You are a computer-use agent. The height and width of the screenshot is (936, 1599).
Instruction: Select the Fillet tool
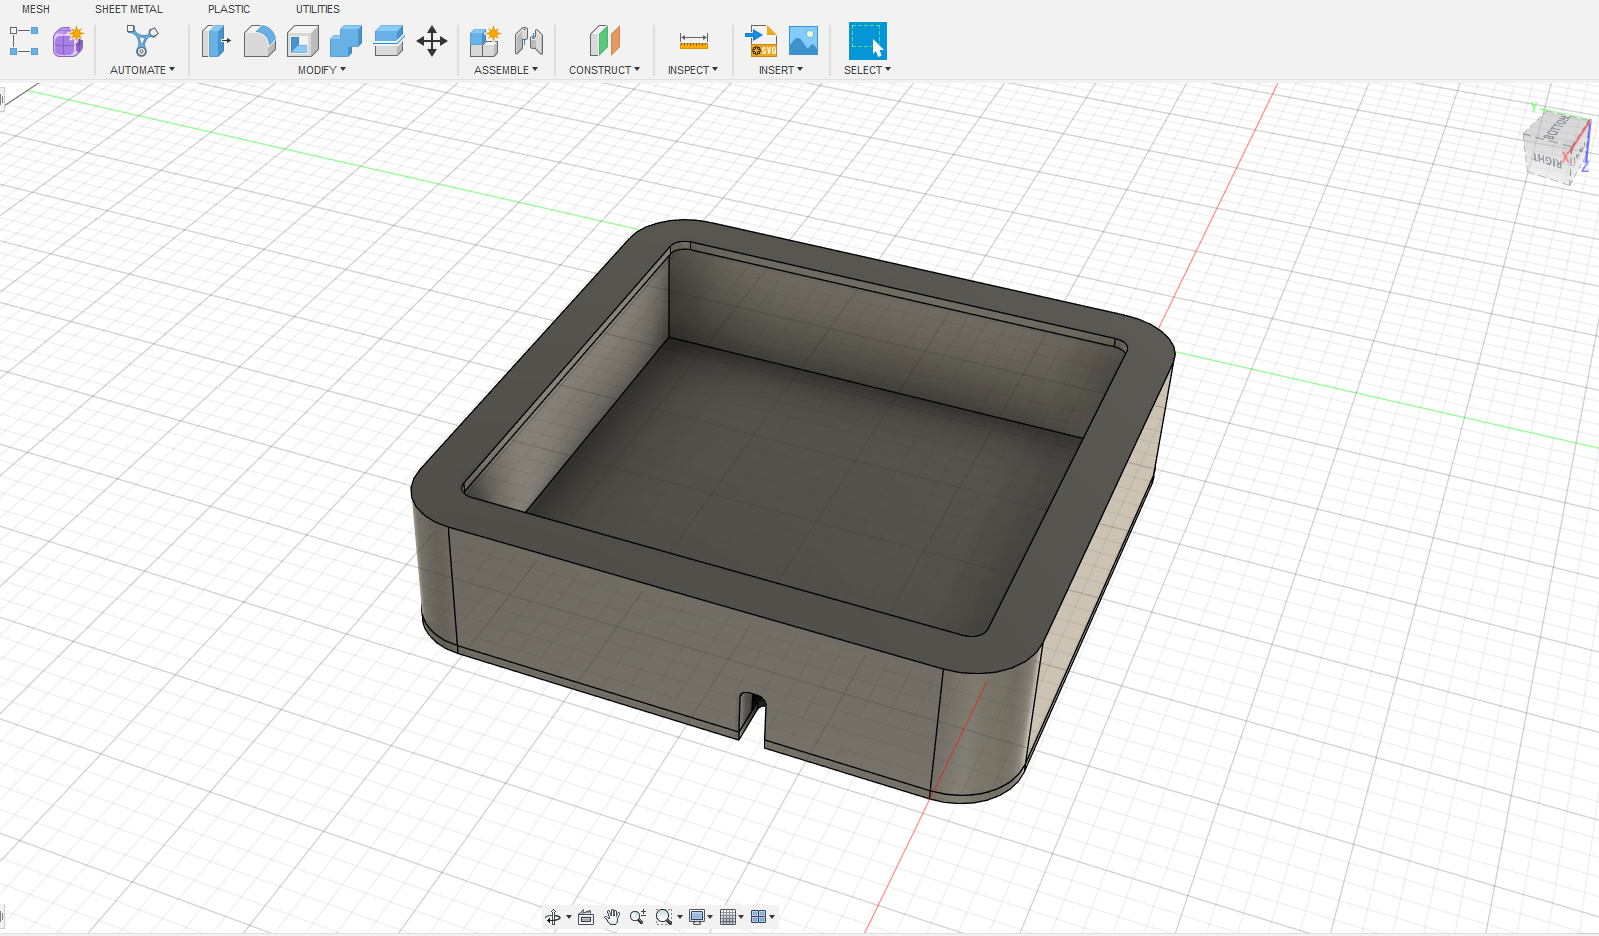tap(259, 41)
